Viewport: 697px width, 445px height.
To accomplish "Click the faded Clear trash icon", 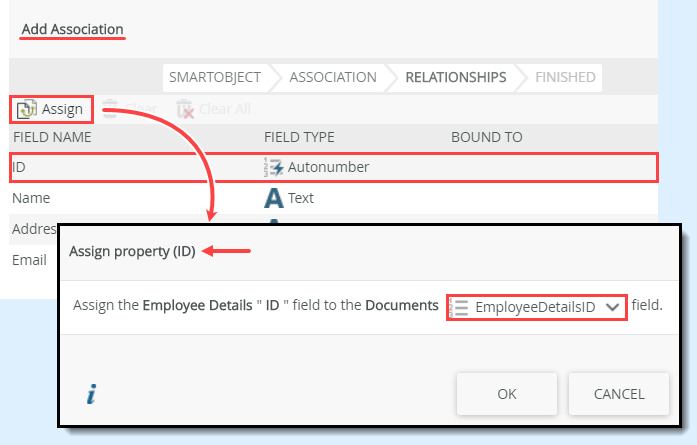I will pyautogui.click(x=112, y=109).
